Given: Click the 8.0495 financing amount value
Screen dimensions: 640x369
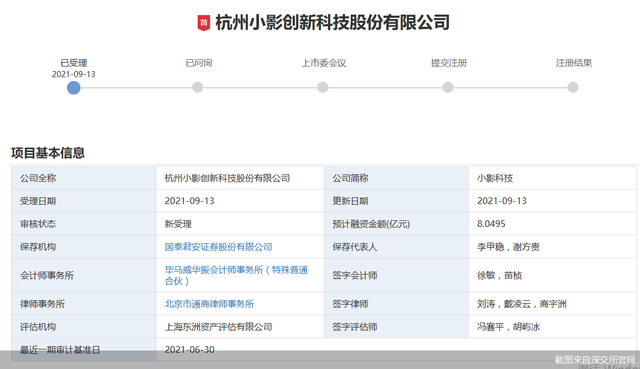Looking at the screenshot, I should (491, 224).
